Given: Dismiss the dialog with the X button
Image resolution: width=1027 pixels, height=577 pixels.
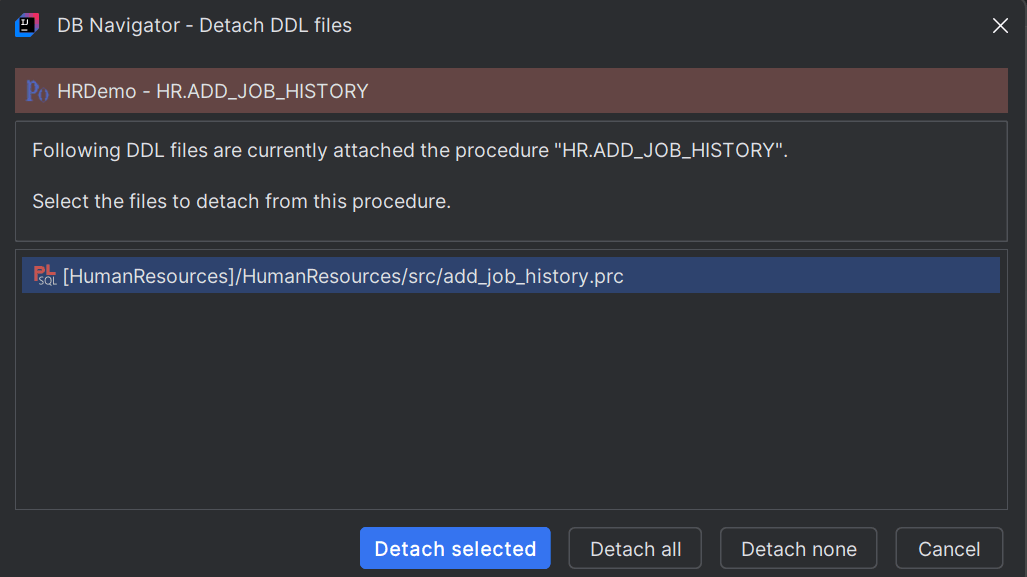Looking at the screenshot, I should 1000,26.
